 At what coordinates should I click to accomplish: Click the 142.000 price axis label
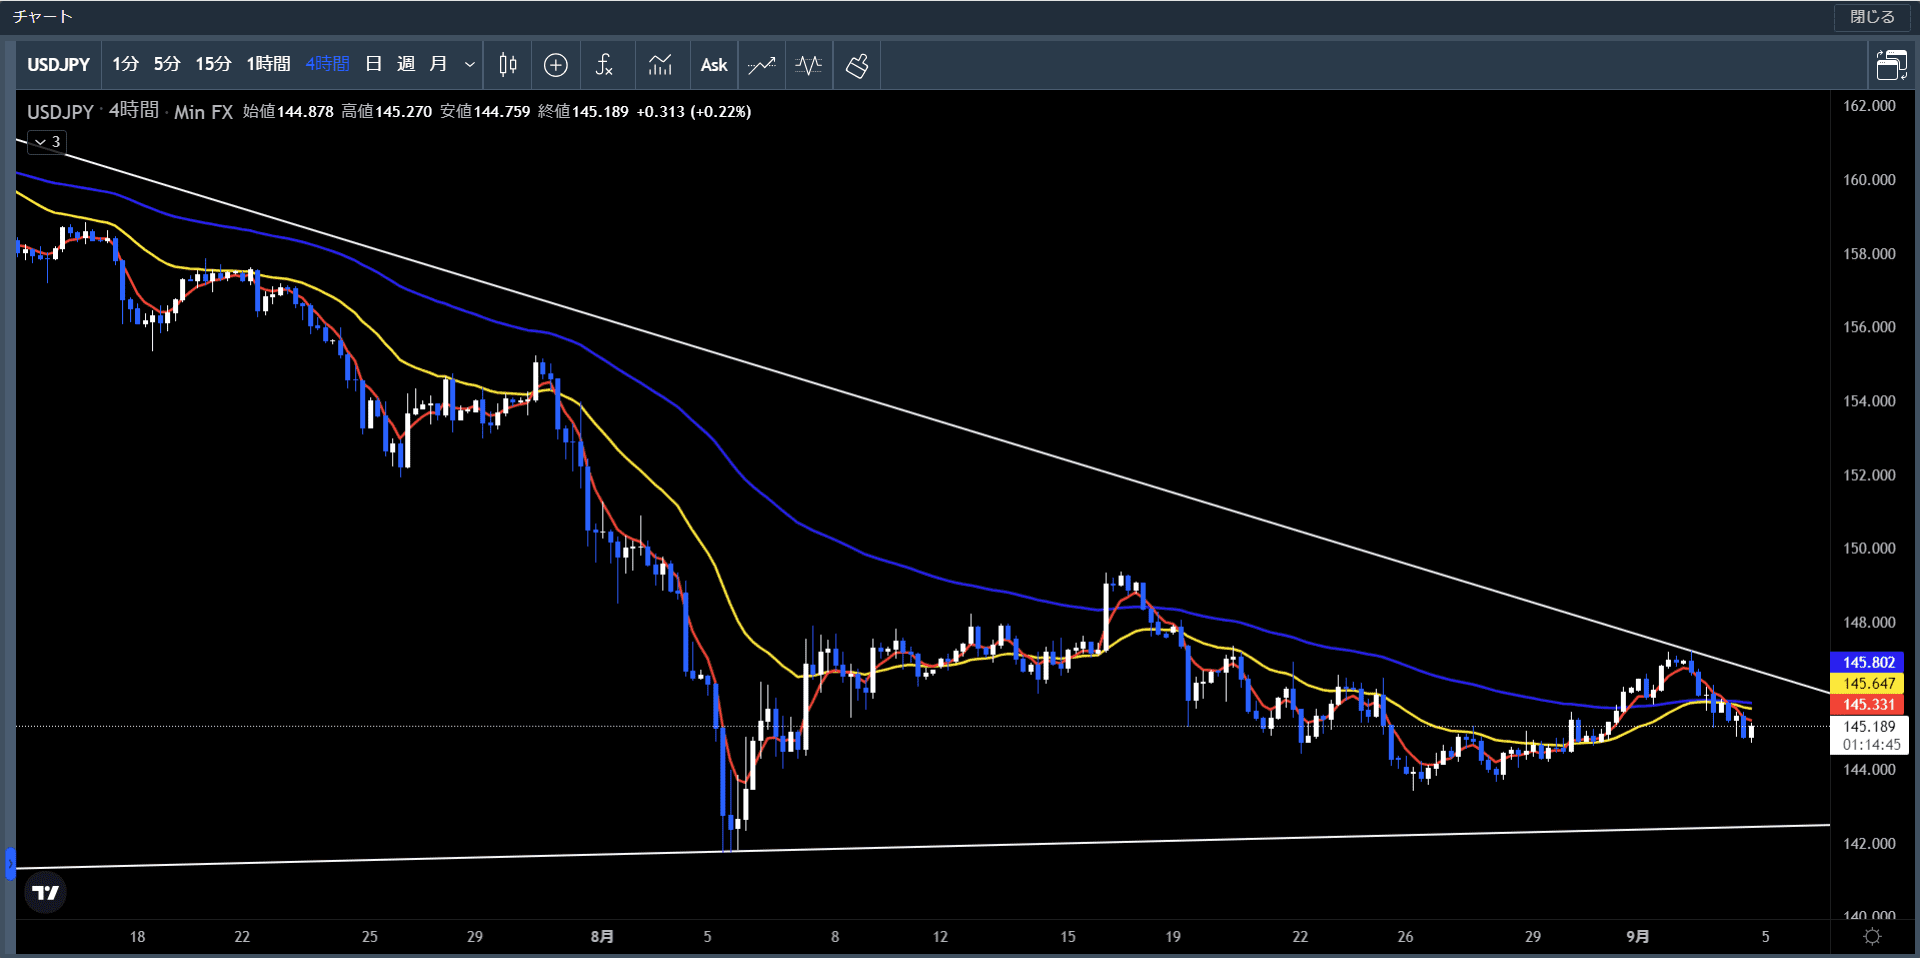(x=1869, y=843)
